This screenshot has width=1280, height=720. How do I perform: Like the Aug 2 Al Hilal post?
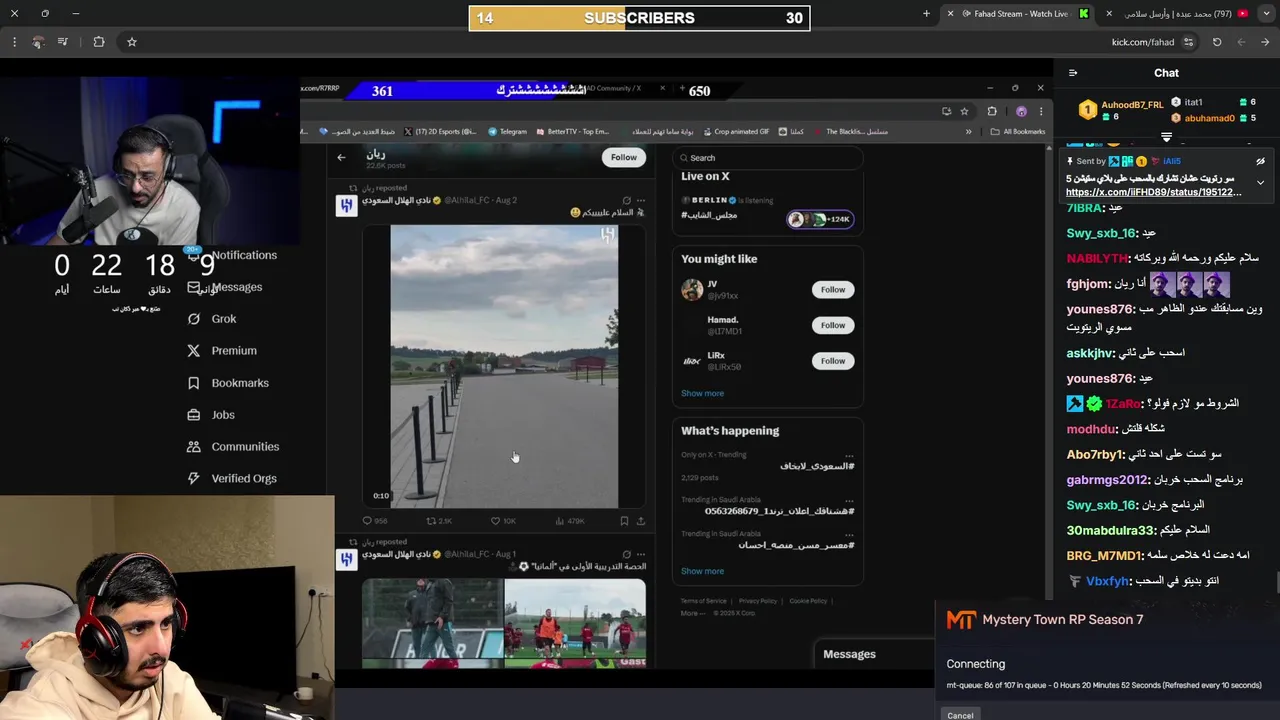(x=502, y=521)
